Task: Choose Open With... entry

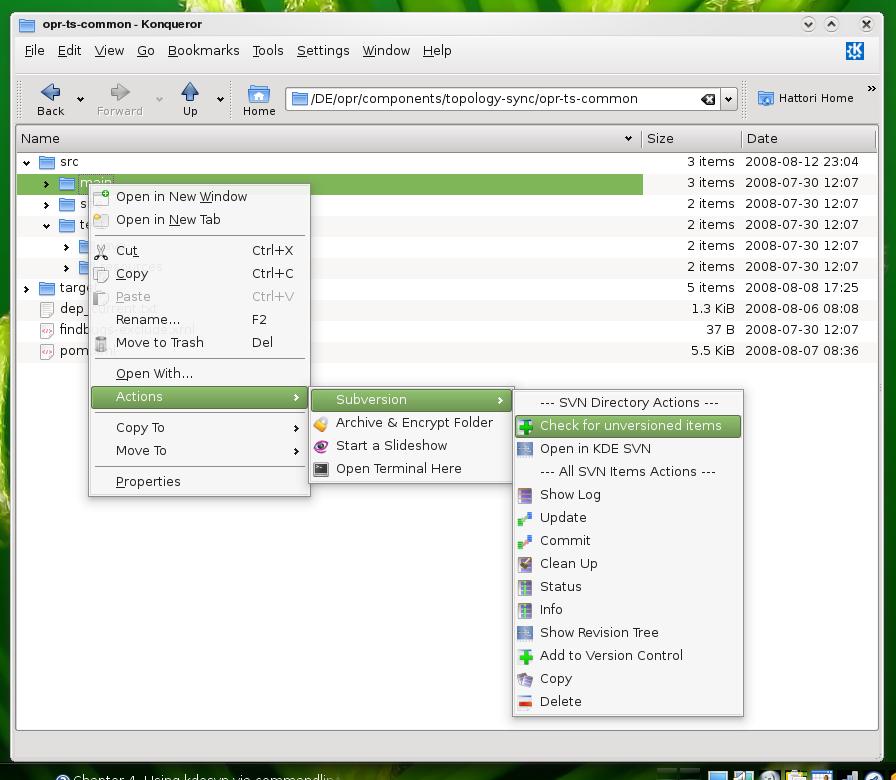Action: (199, 374)
